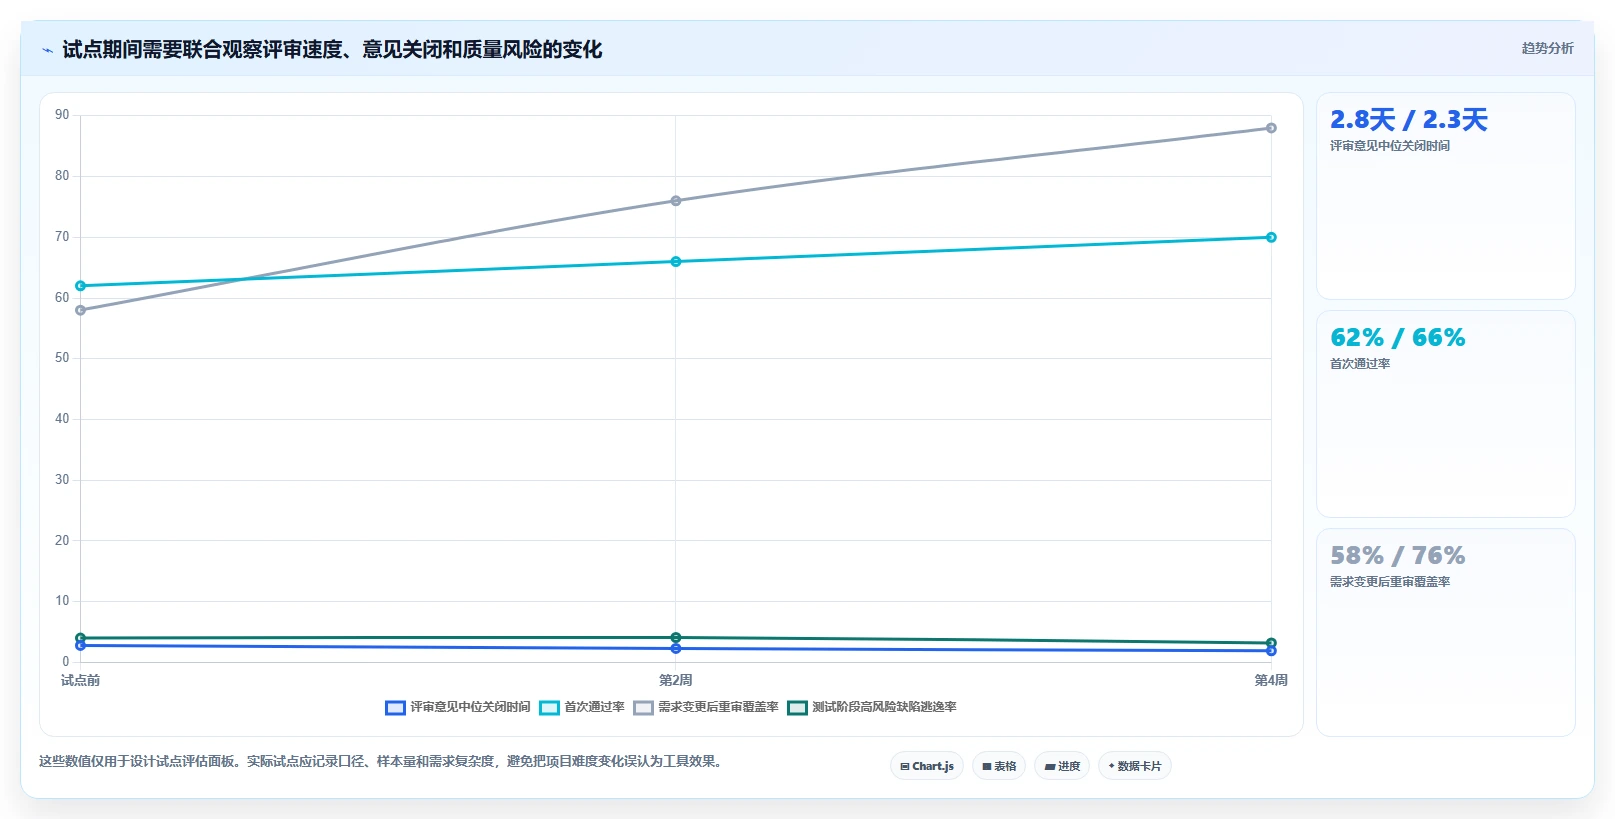
Task: Select the blue 关闭时间 point at 第4周
Action: click(x=1271, y=651)
